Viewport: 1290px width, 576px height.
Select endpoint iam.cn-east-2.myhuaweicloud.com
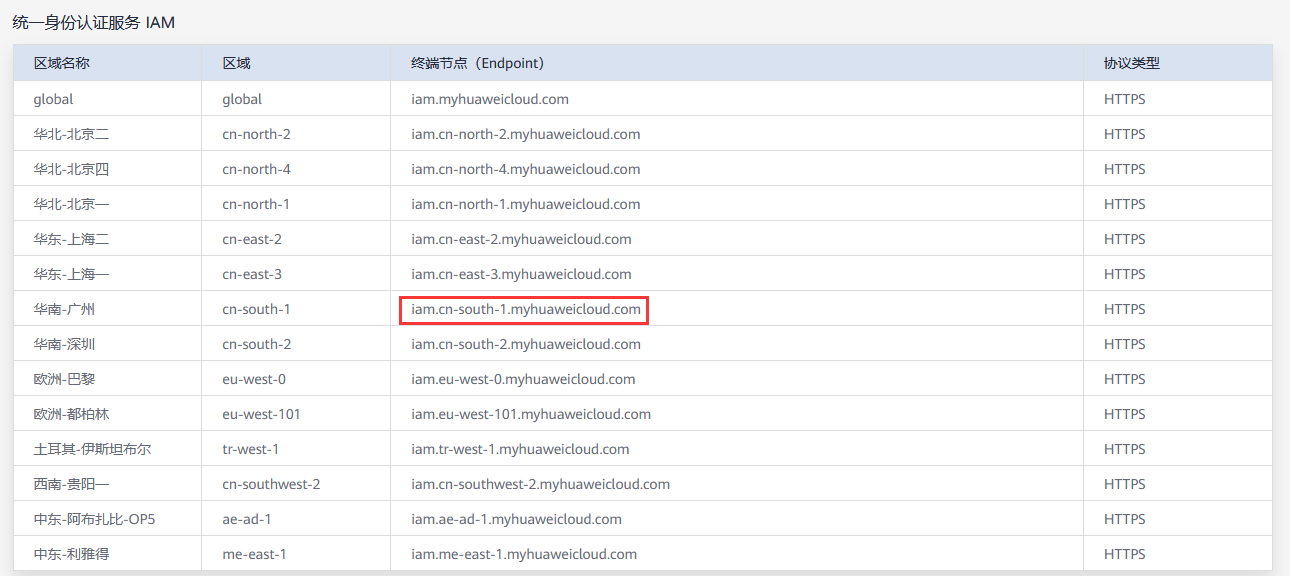point(521,239)
